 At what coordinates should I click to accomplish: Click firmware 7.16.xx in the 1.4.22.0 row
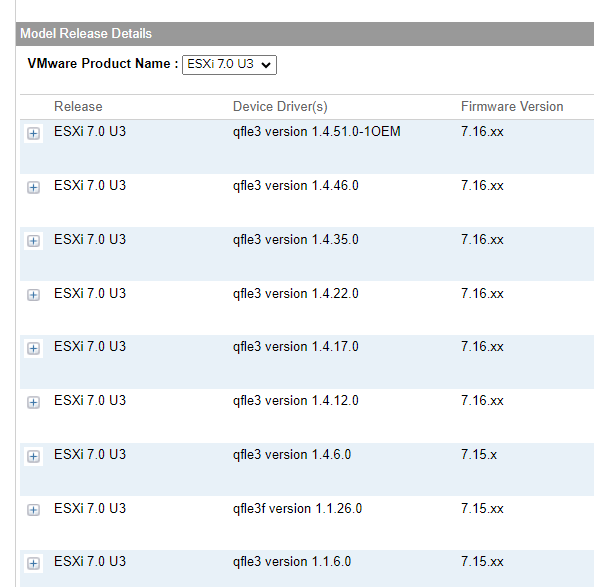click(x=482, y=294)
